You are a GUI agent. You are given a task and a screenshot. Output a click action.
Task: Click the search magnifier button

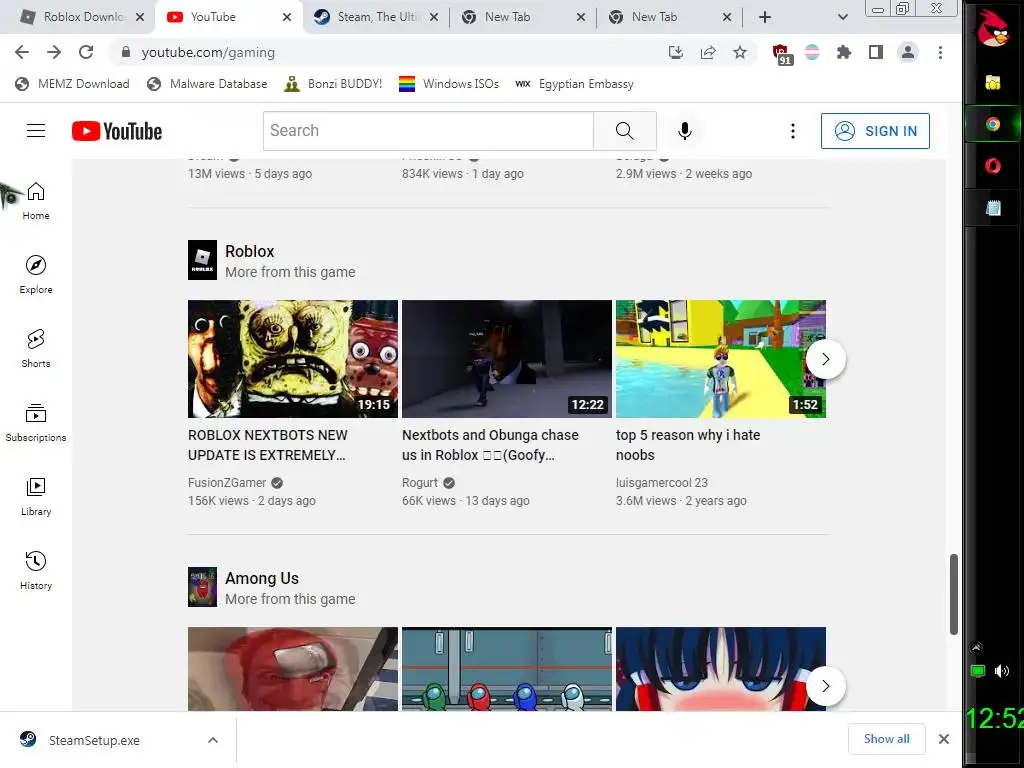(624, 131)
